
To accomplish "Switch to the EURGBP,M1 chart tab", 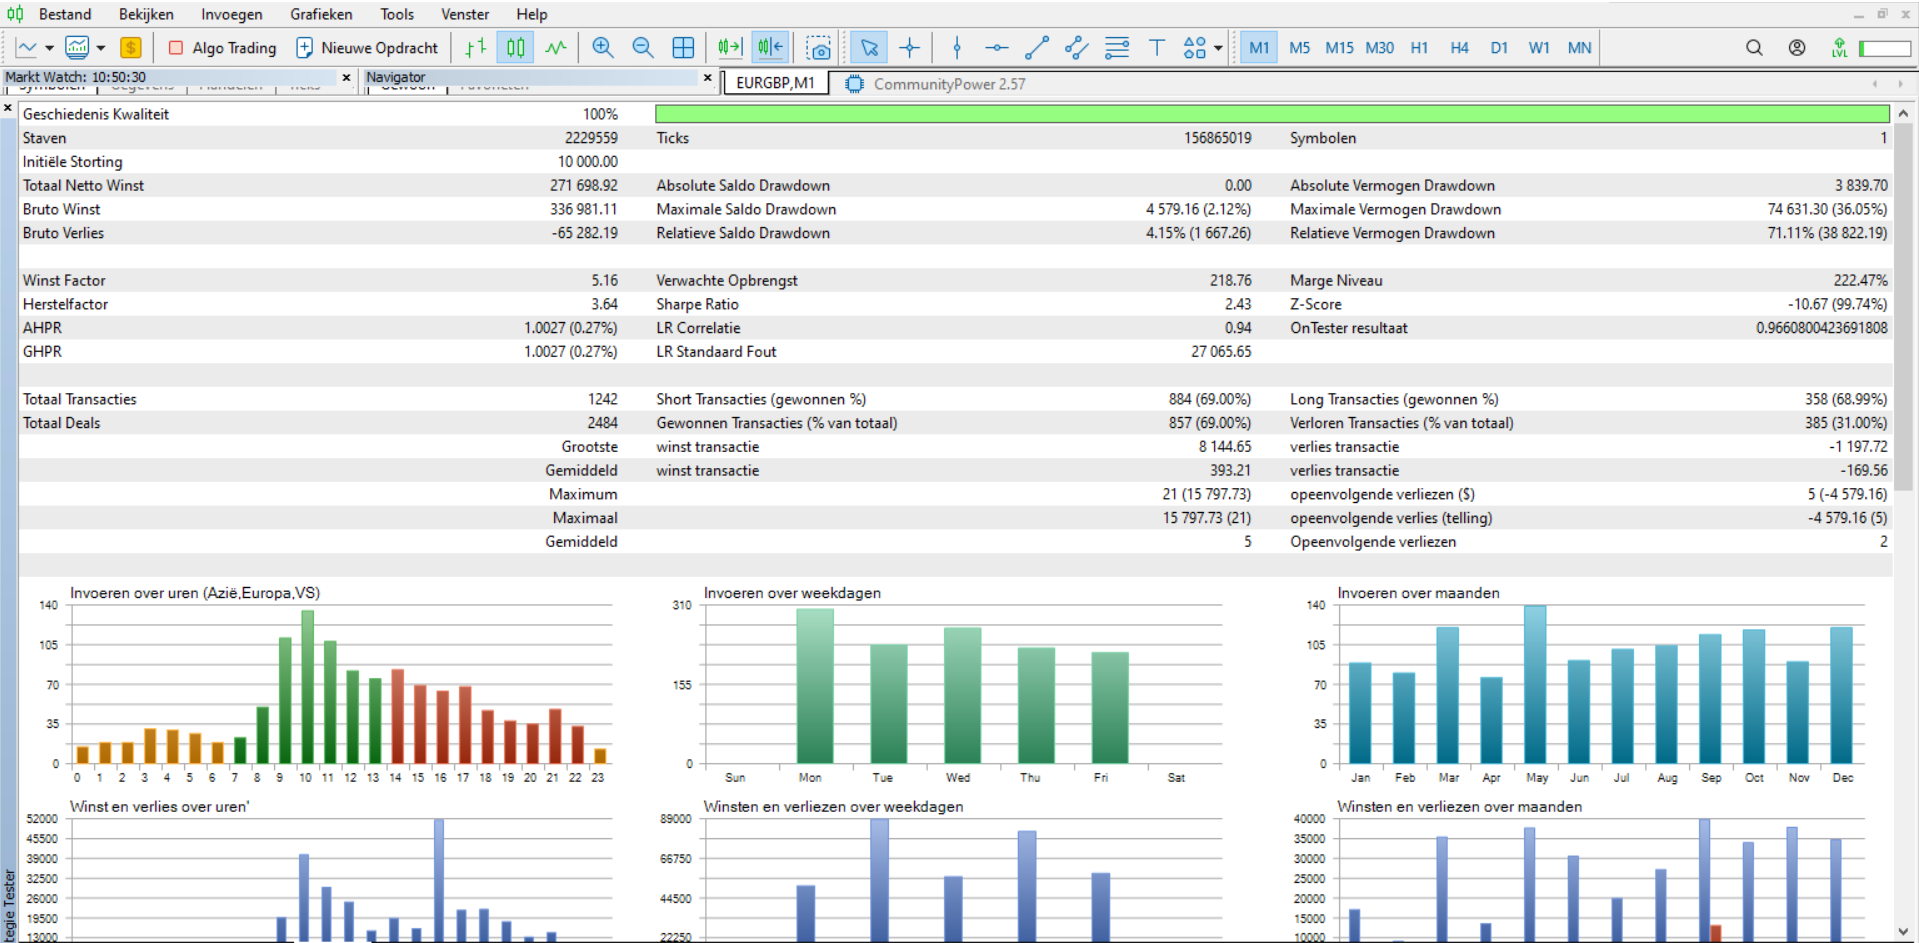I will coord(775,83).
